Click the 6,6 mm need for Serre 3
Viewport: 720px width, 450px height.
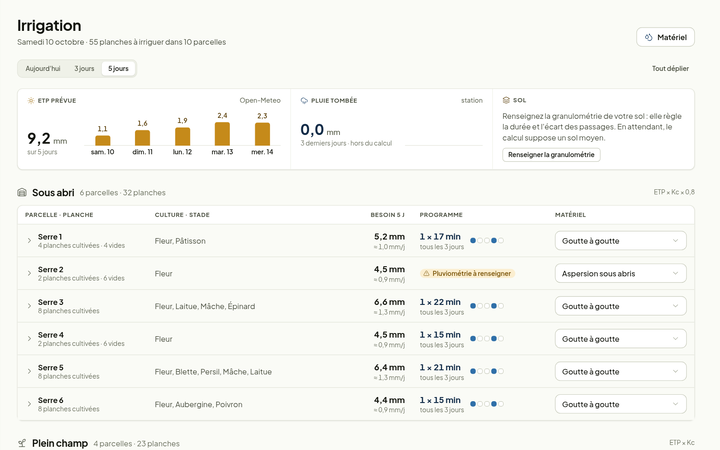[x=389, y=302]
